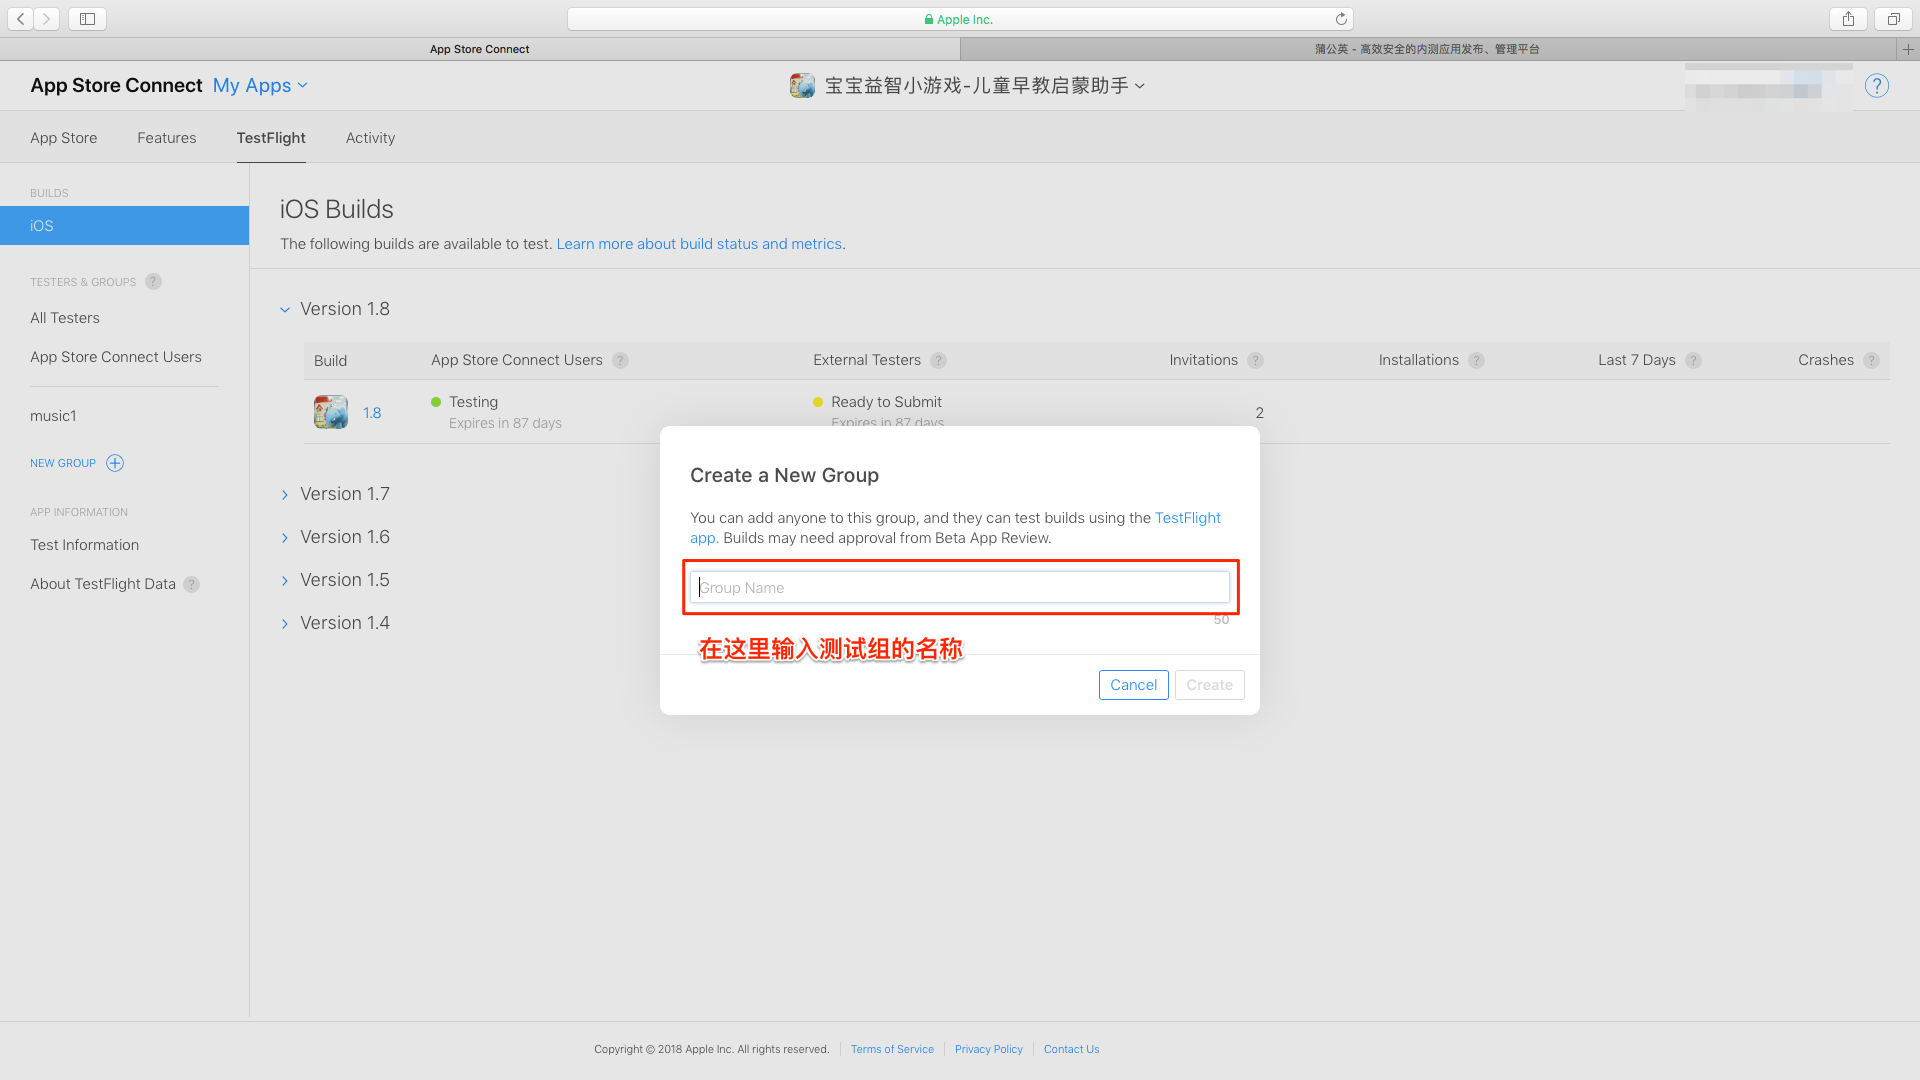The image size is (1920, 1080).
Task: Click the Create button in dialog
Action: (x=1209, y=685)
